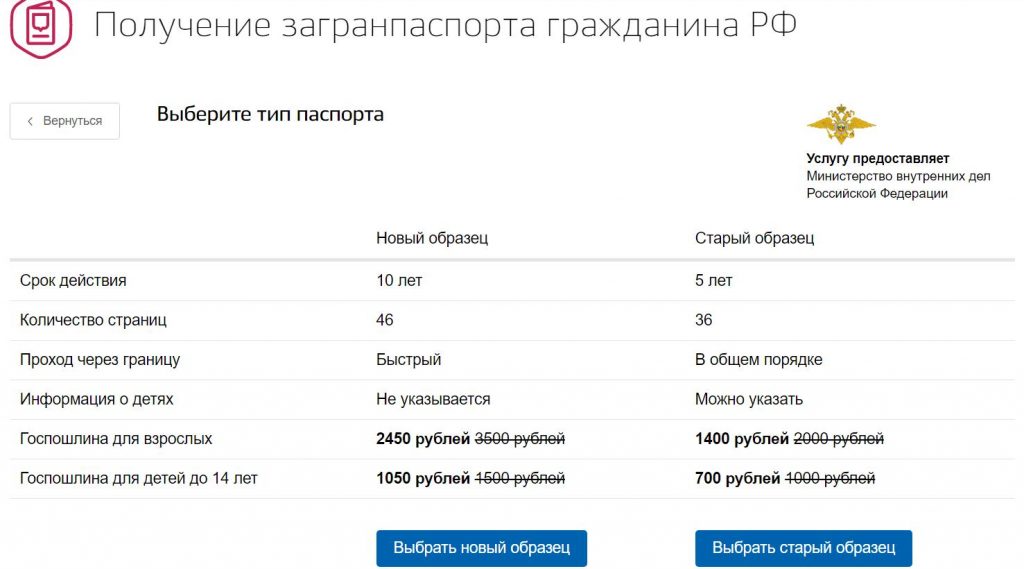
Task: Click the 10 лет validity value
Action: (399, 280)
